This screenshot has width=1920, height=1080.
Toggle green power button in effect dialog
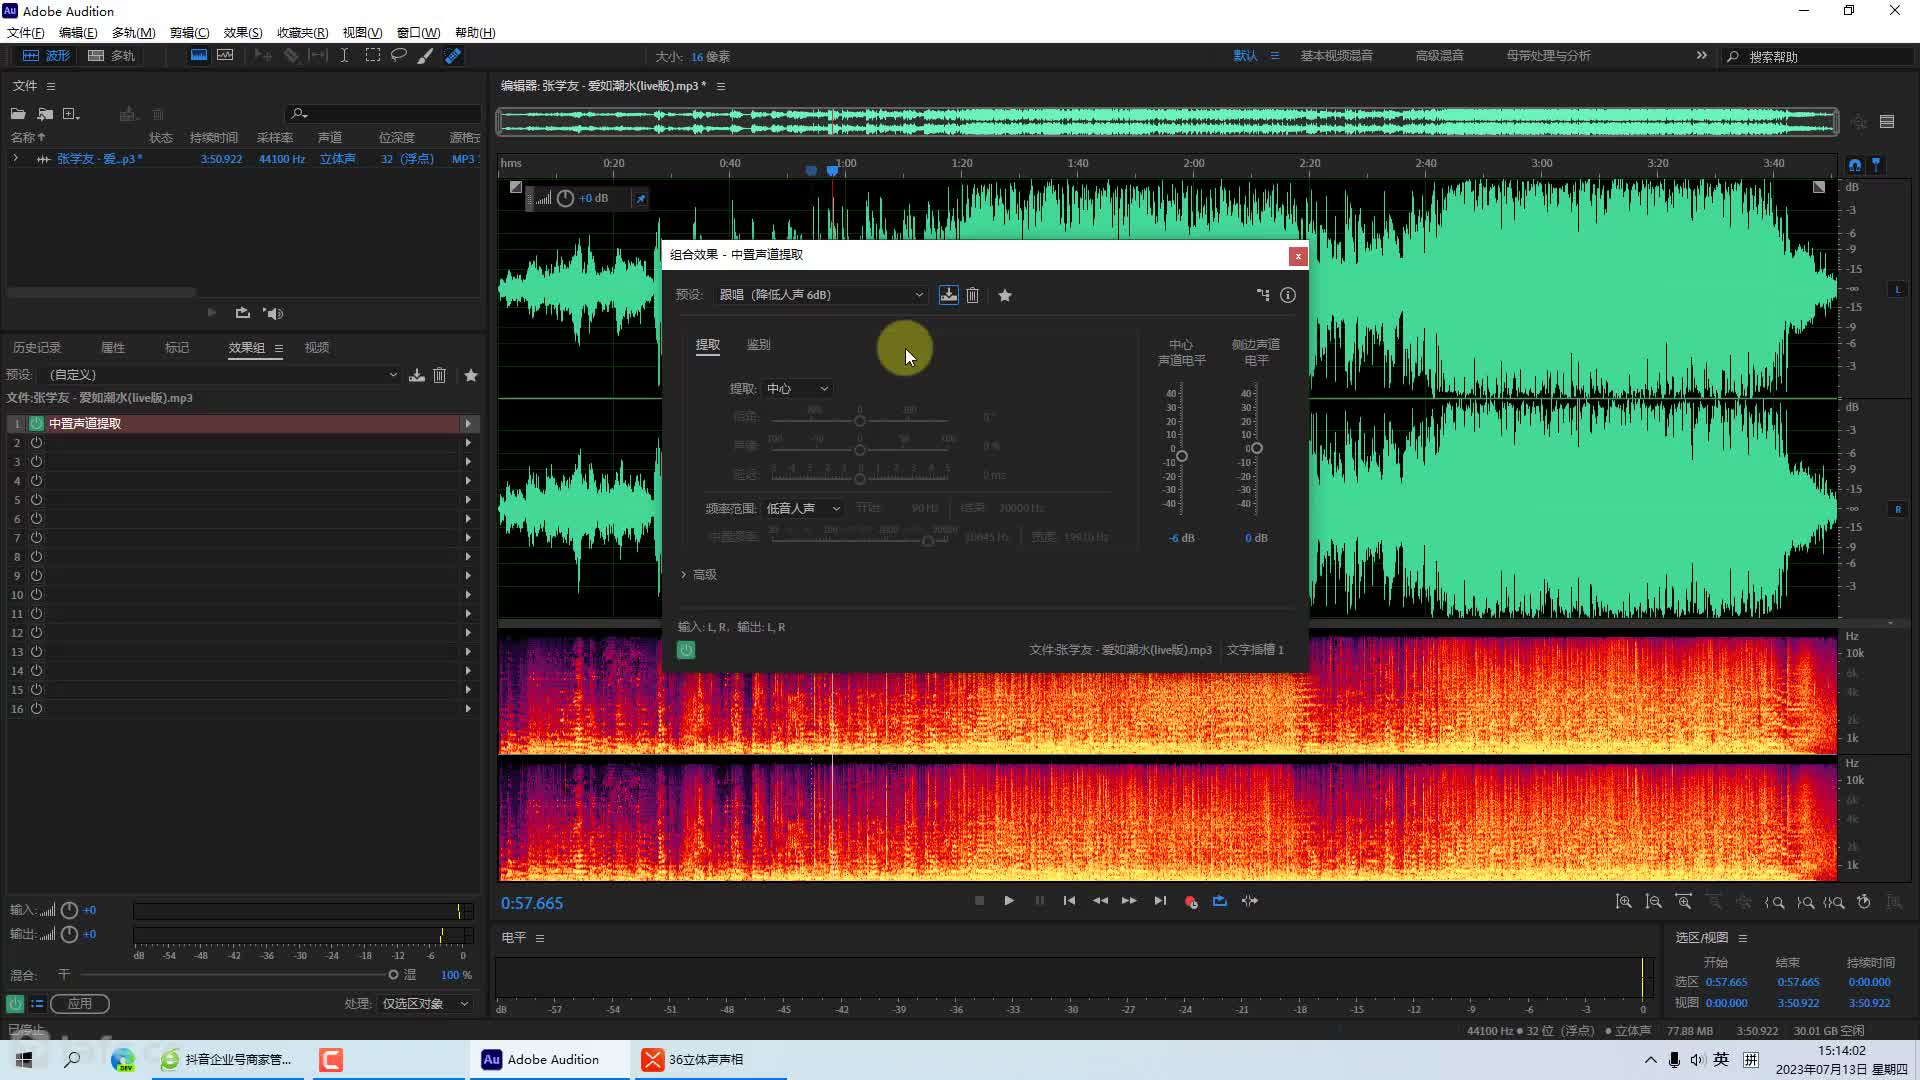click(686, 650)
